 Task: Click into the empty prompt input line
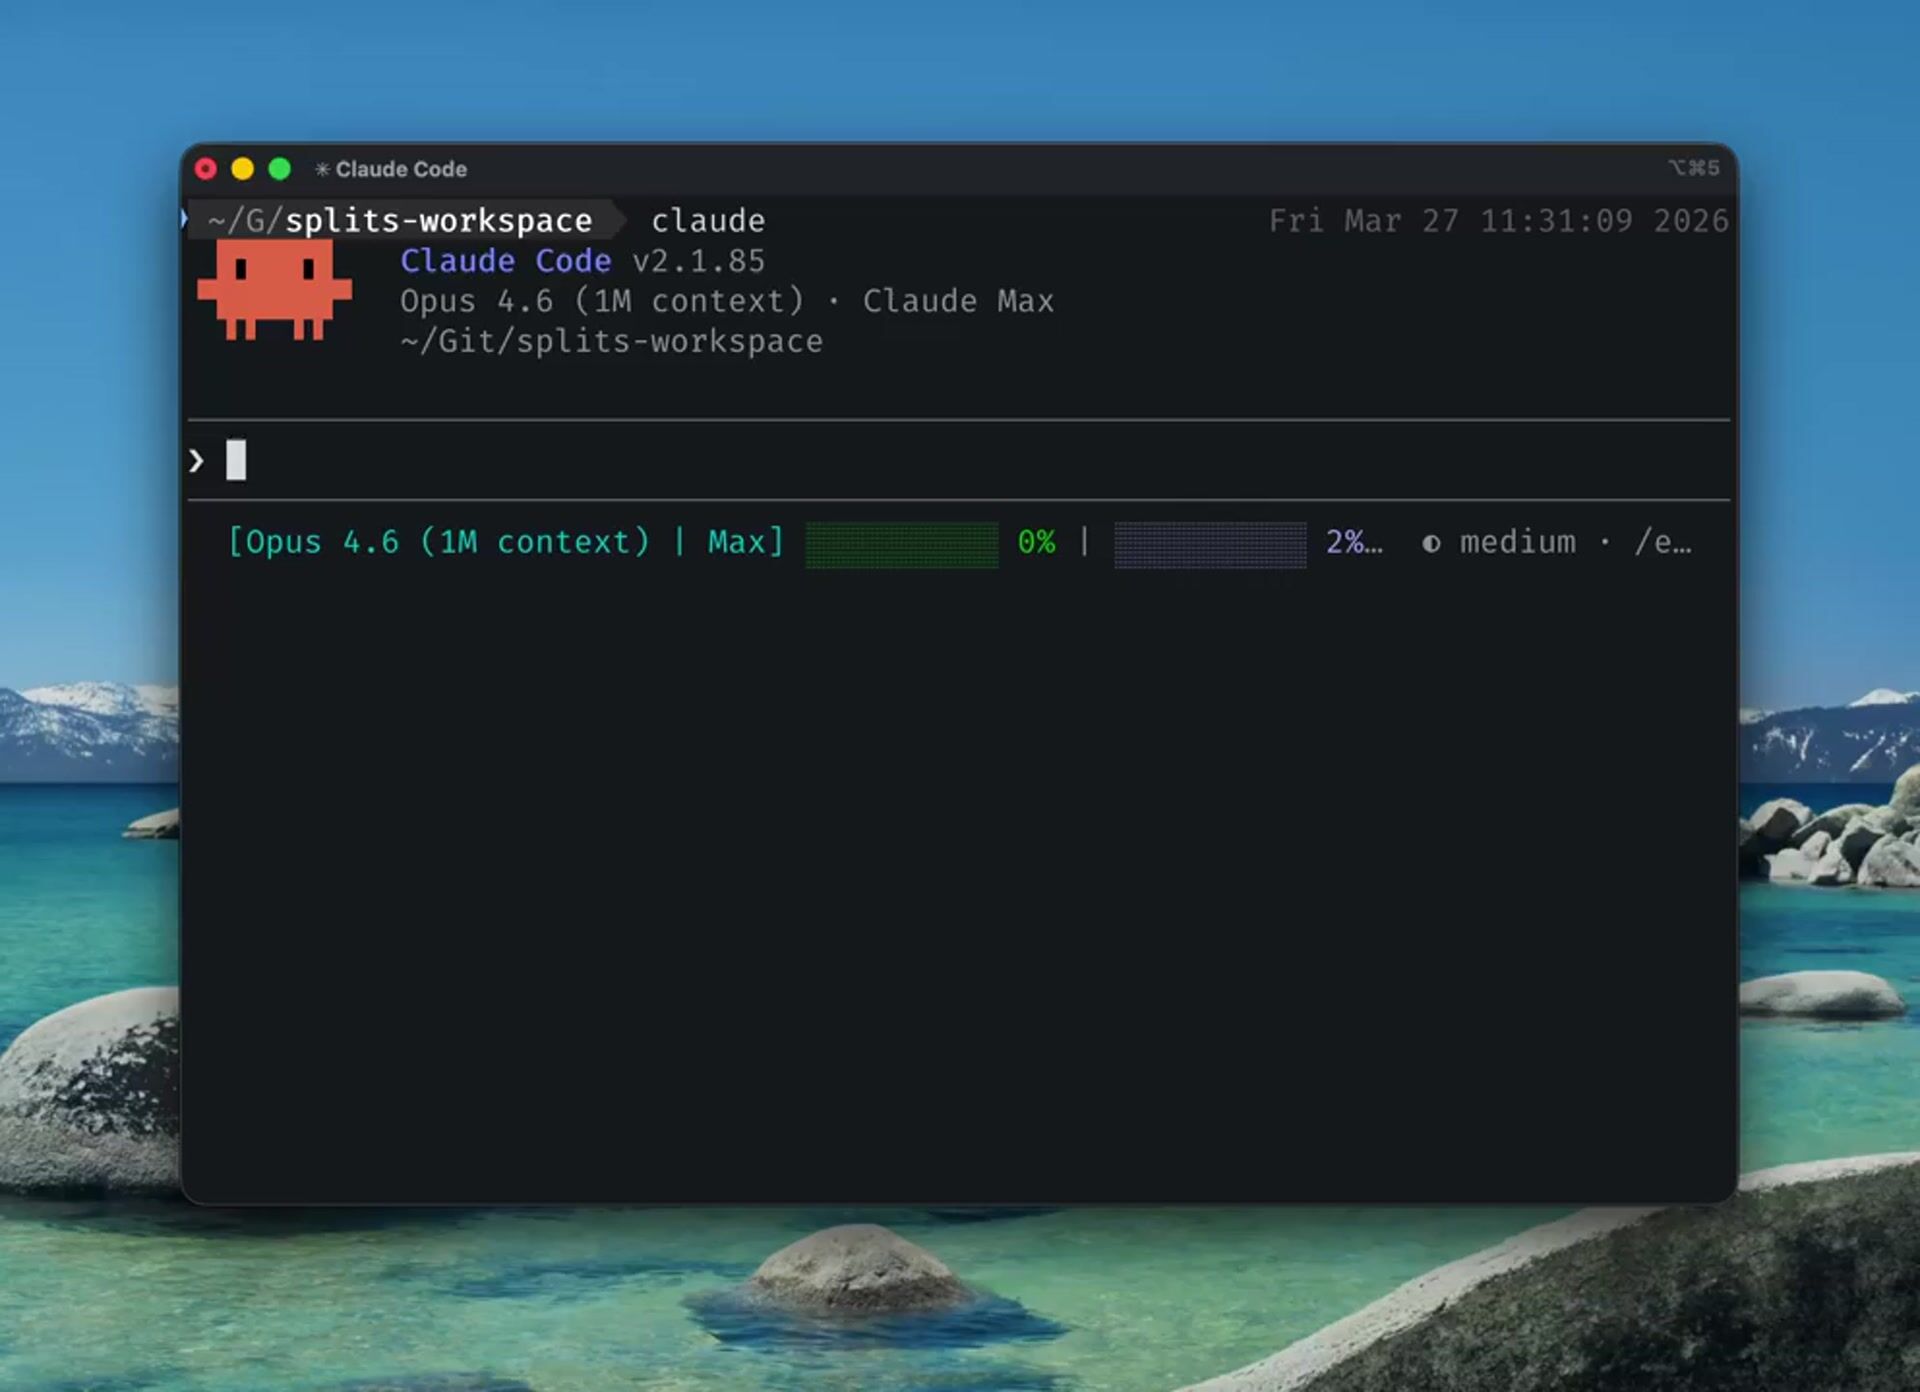(900, 461)
